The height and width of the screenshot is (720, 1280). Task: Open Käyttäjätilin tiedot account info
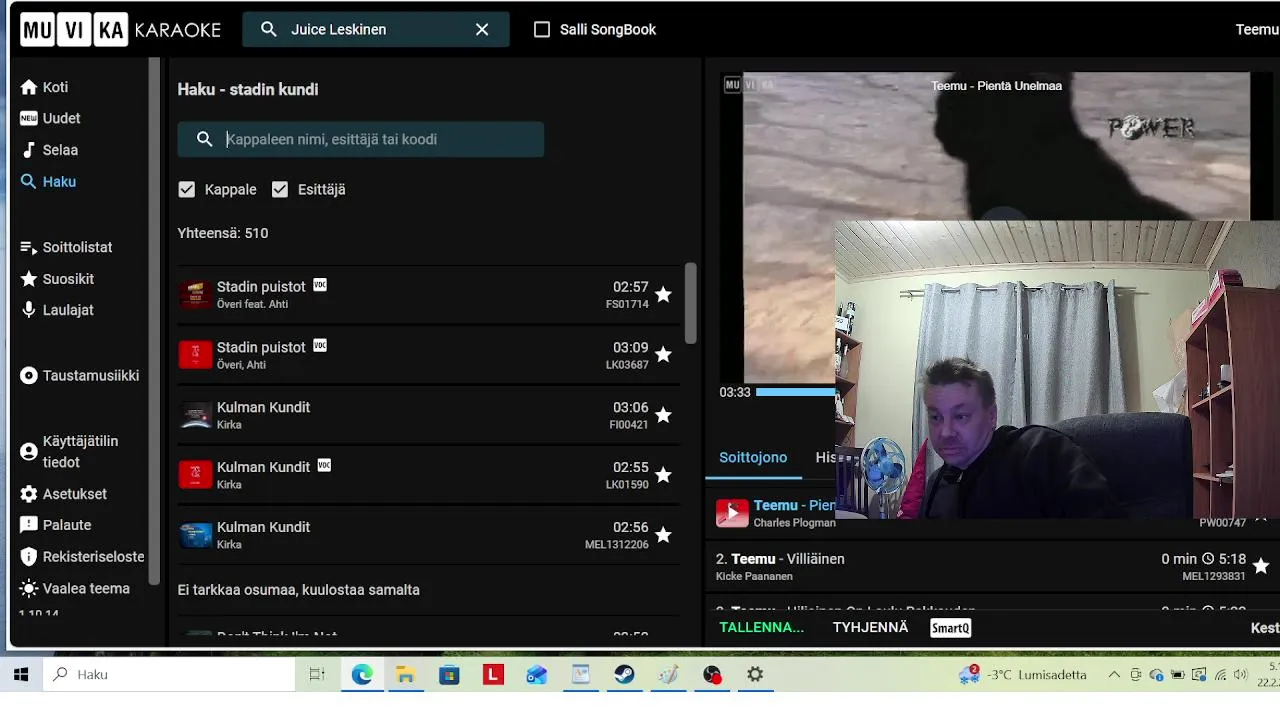click(70, 452)
